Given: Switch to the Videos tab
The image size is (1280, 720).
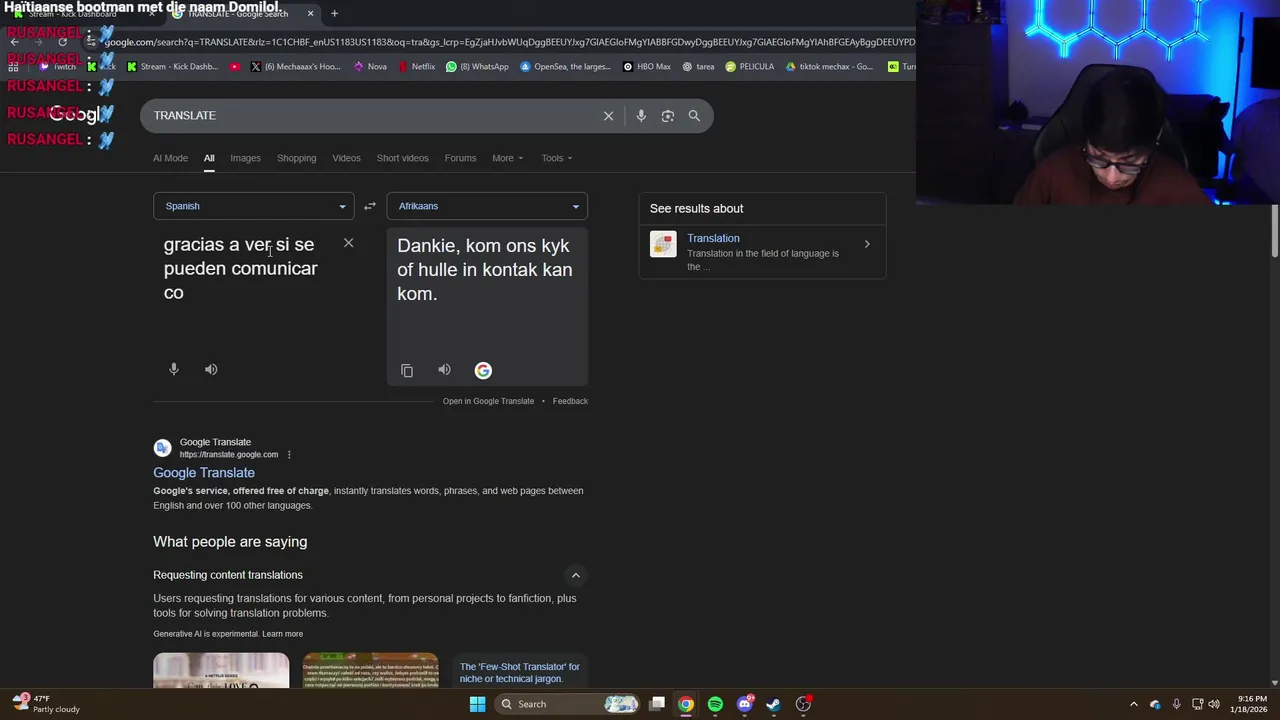Looking at the screenshot, I should pyautogui.click(x=346, y=158).
